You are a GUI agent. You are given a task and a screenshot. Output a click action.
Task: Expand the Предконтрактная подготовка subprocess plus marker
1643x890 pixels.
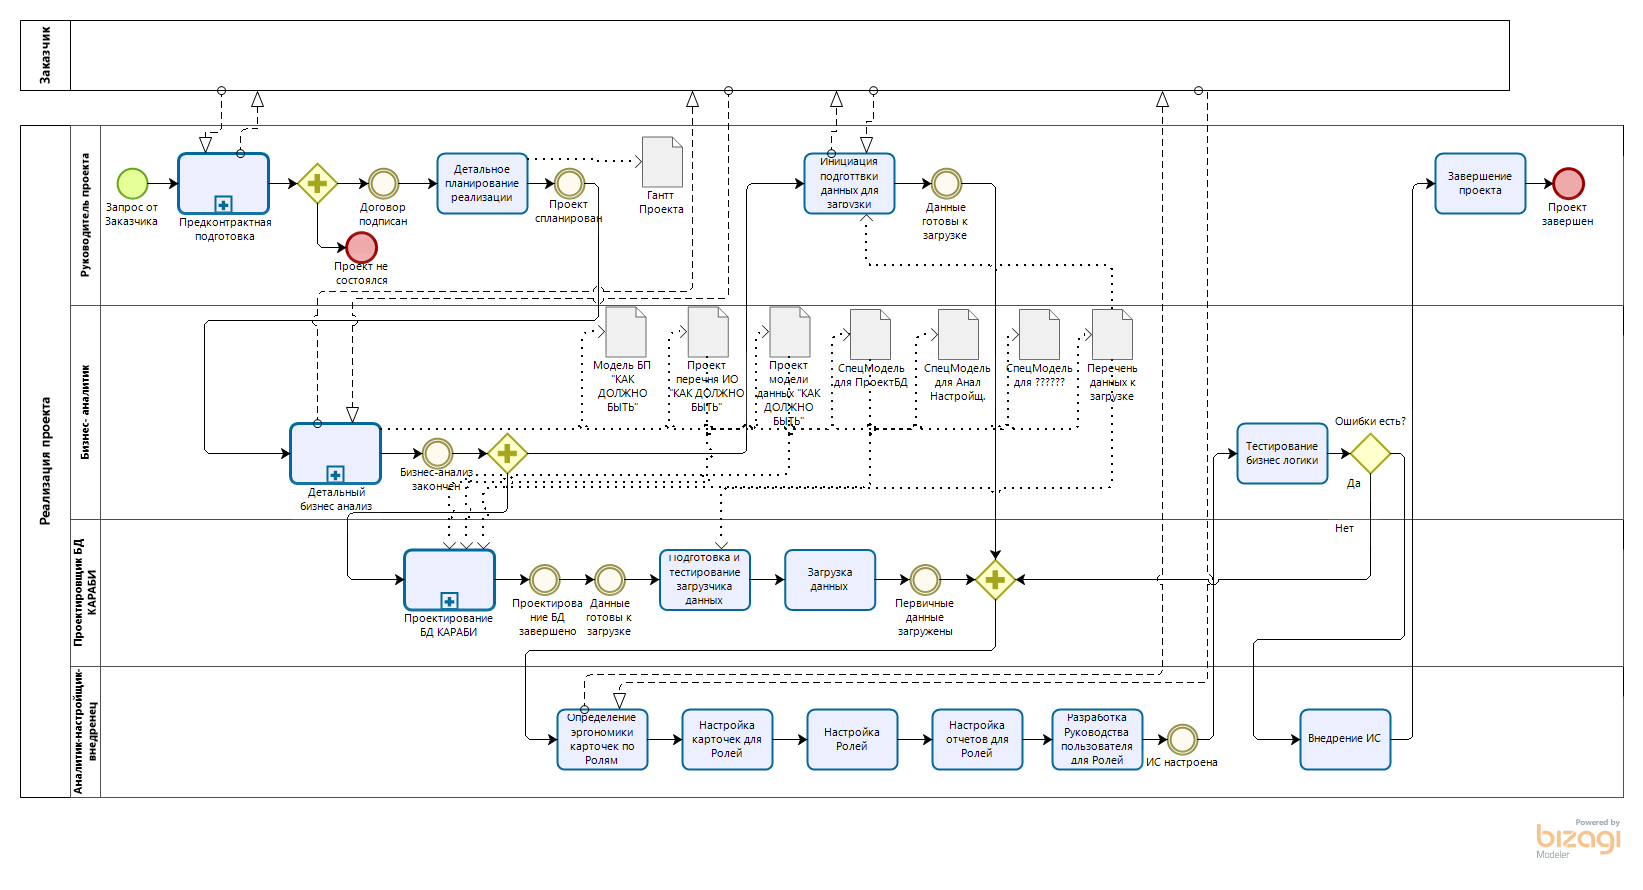click(223, 204)
